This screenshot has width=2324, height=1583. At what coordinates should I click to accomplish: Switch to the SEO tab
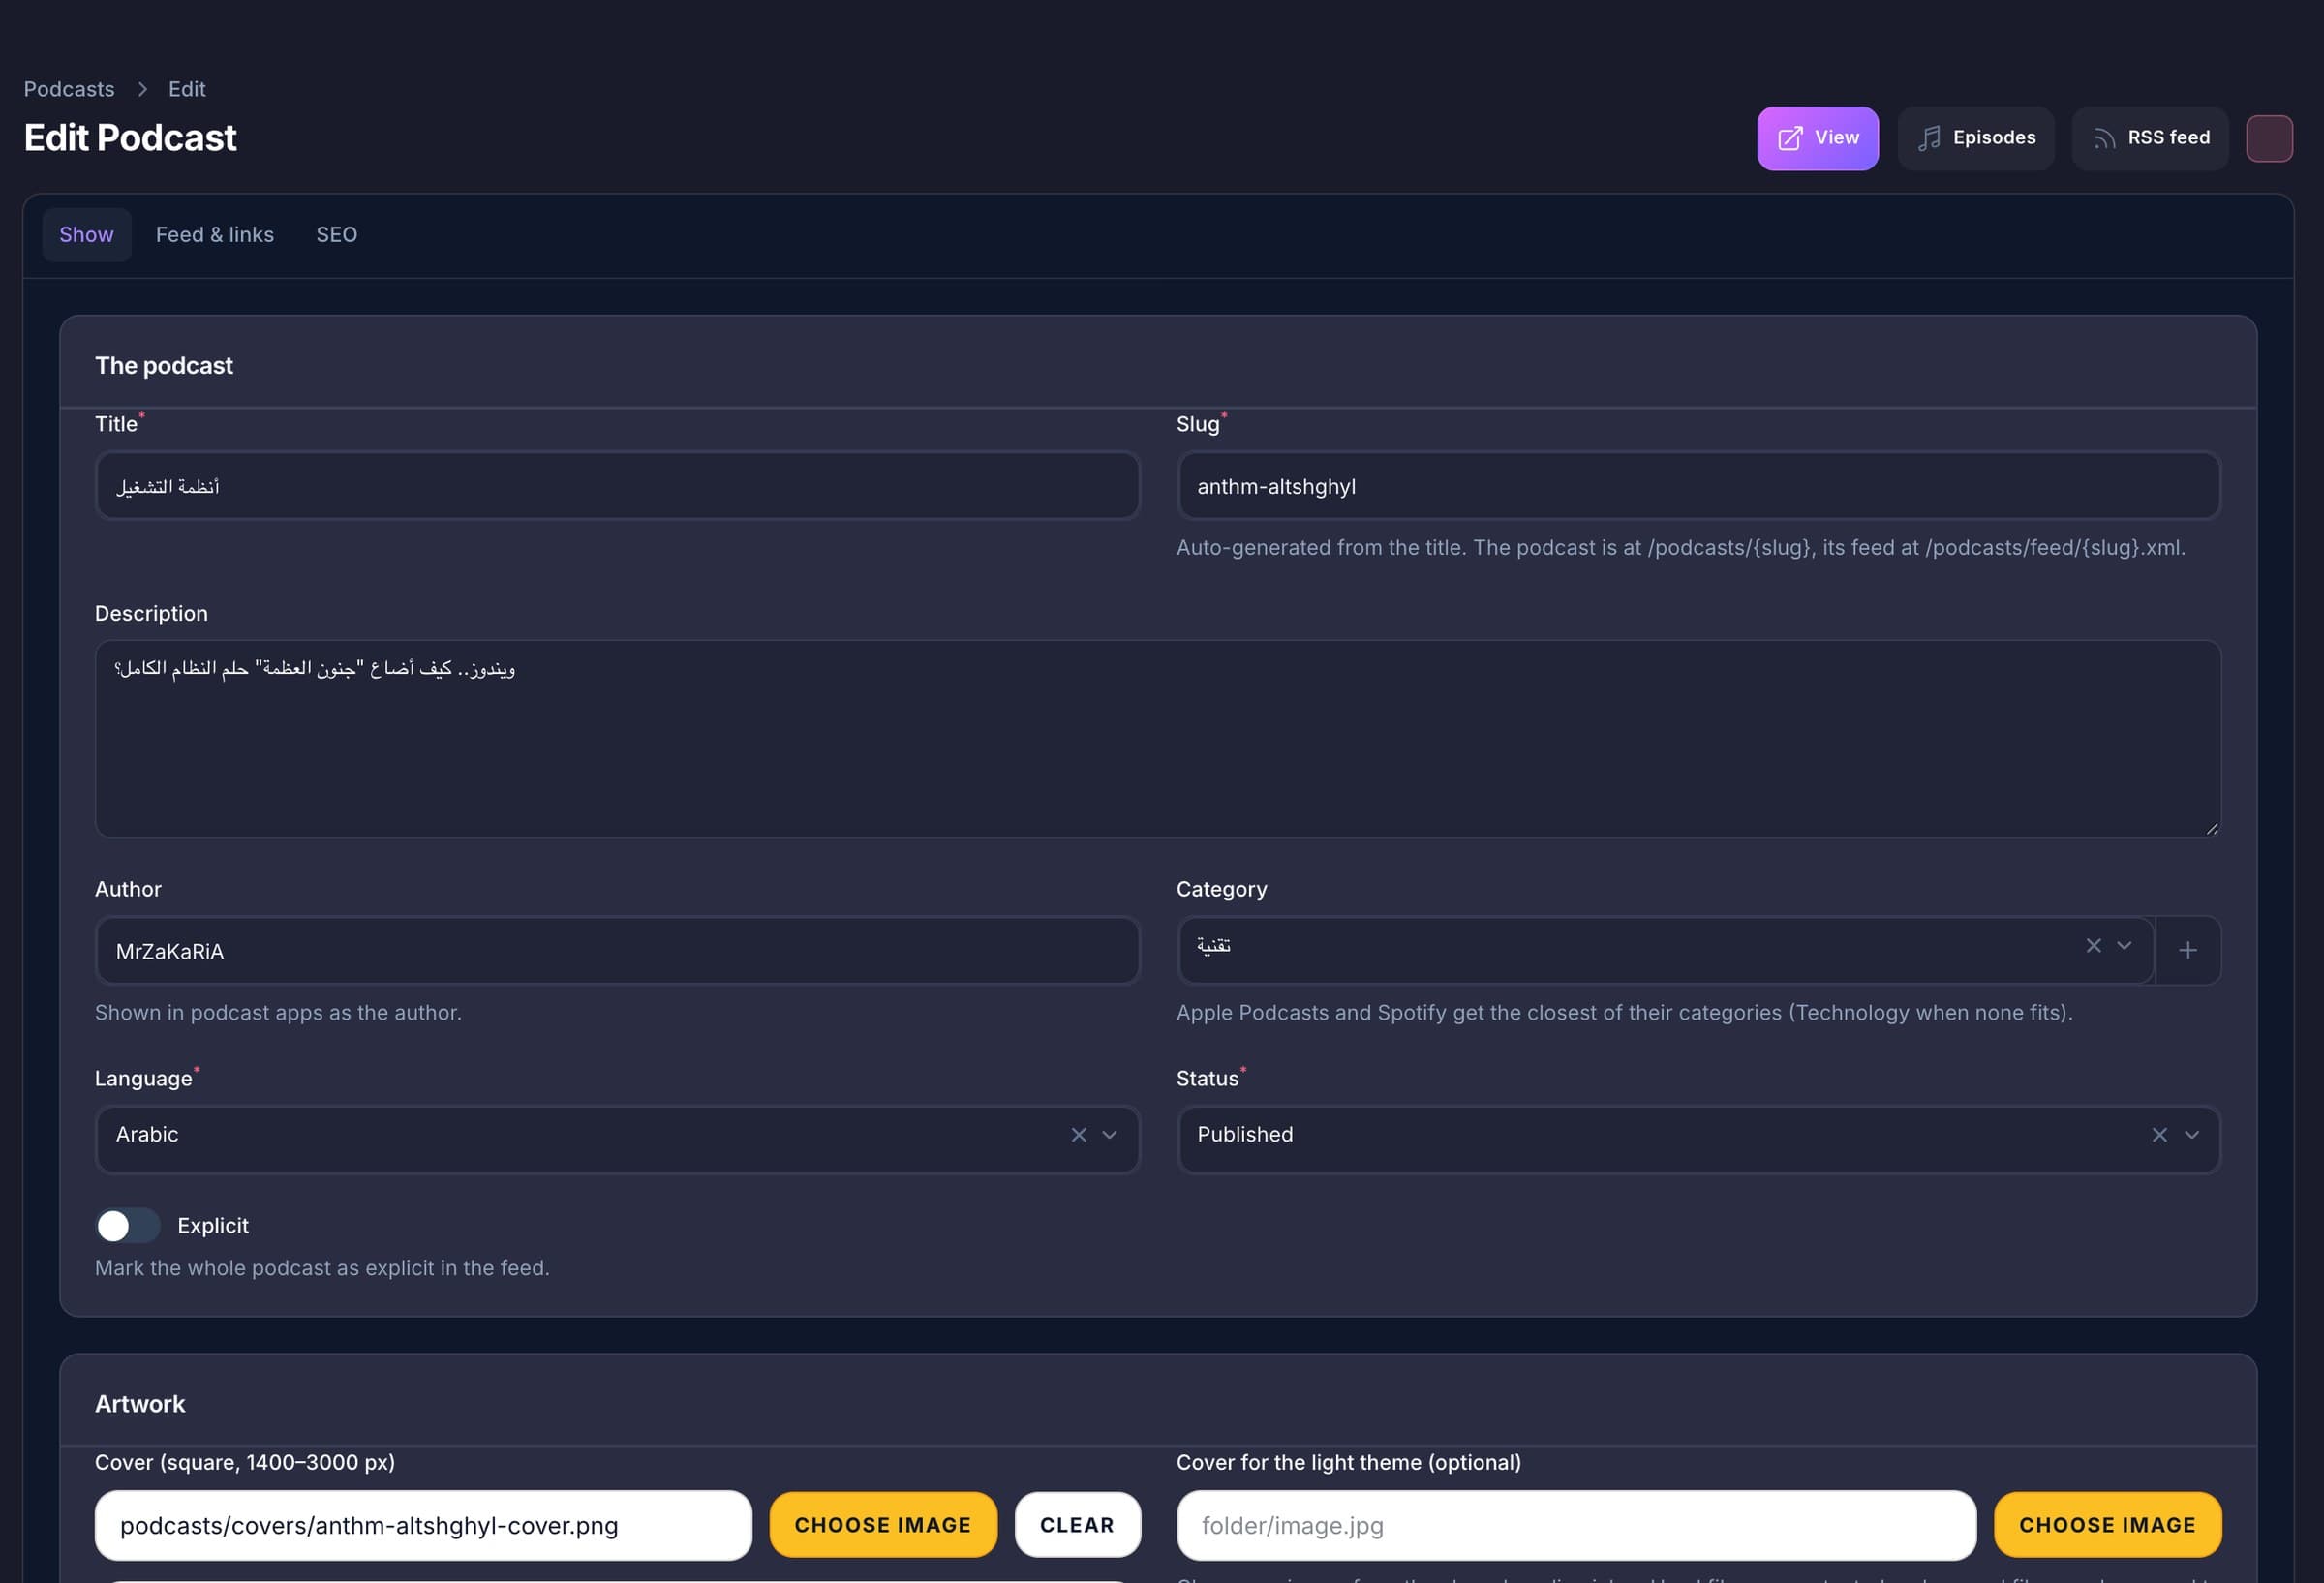click(x=336, y=234)
